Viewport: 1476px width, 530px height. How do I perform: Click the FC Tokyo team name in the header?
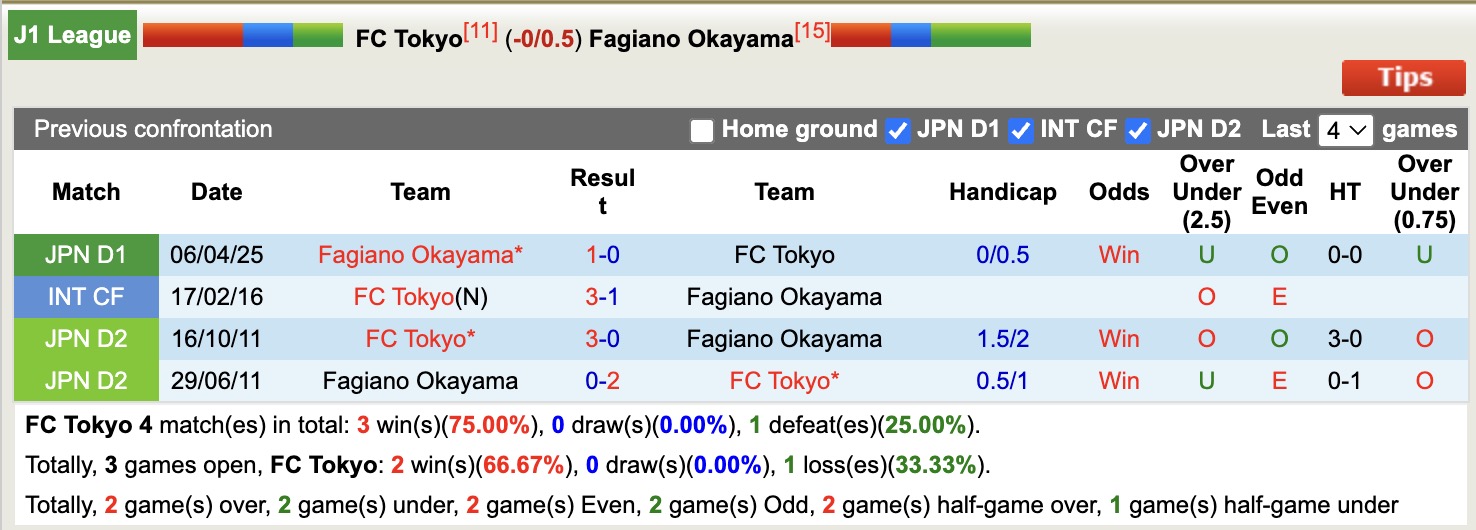pos(408,38)
